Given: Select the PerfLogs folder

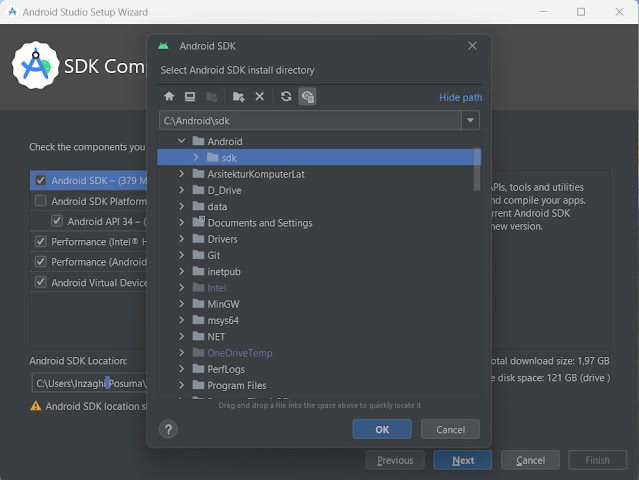Looking at the screenshot, I should click(226, 369).
